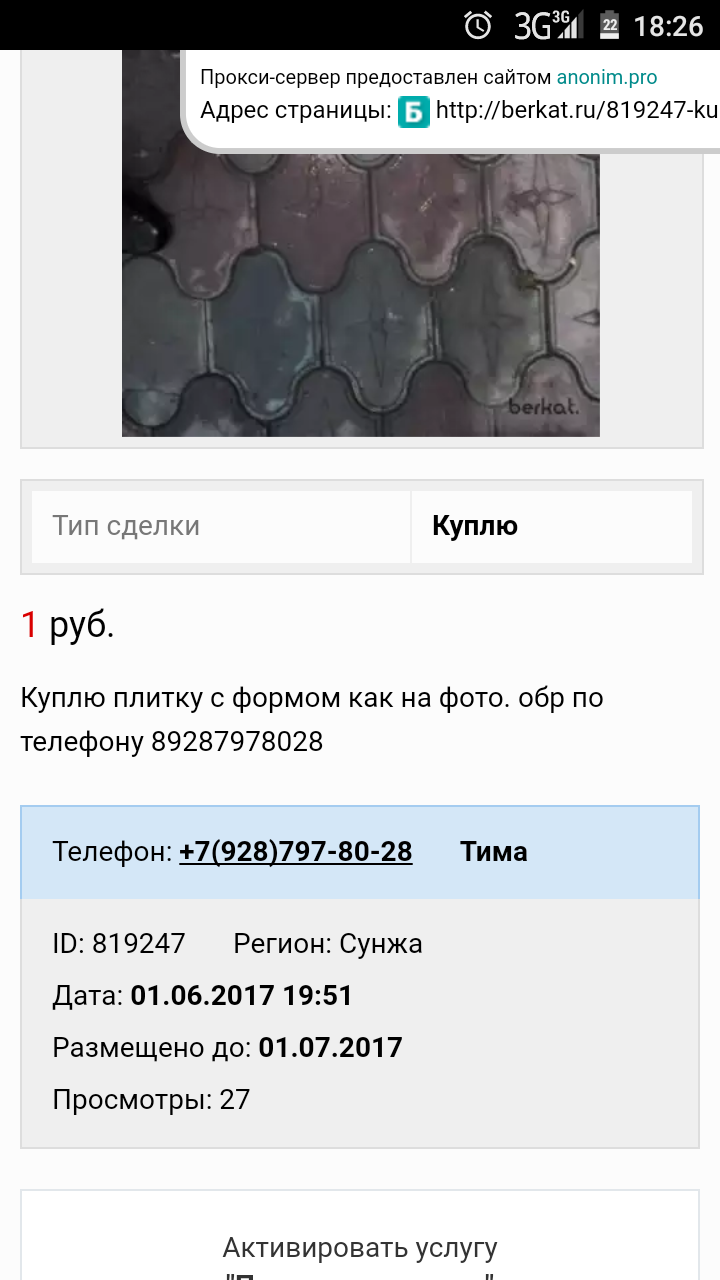Viewport: 720px width, 1280px height.
Task: Call phone number +7(928)797-80-28
Action: click(x=296, y=852)
